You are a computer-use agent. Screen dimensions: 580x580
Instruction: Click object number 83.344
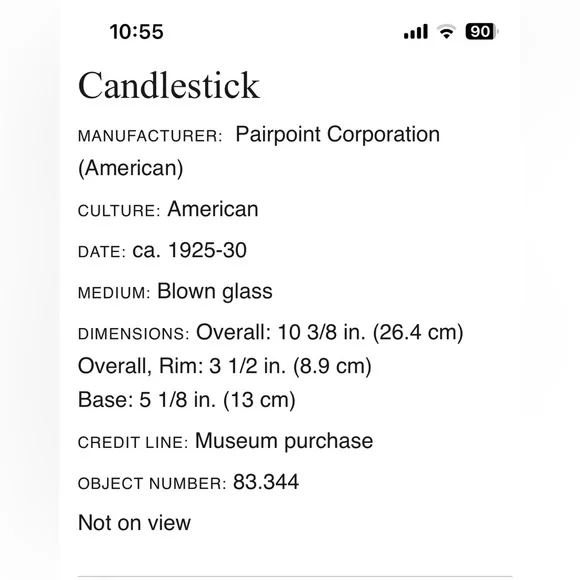[x=266, y=482]
